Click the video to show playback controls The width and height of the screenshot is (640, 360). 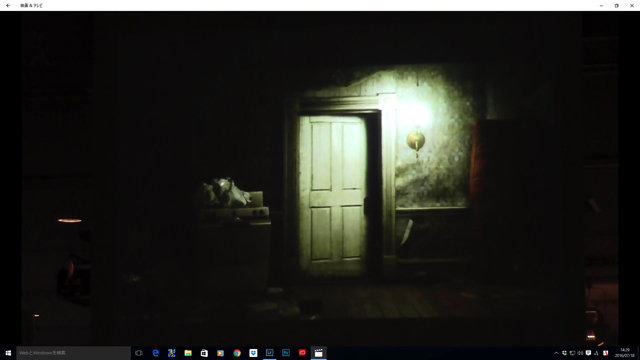point(320,179)
